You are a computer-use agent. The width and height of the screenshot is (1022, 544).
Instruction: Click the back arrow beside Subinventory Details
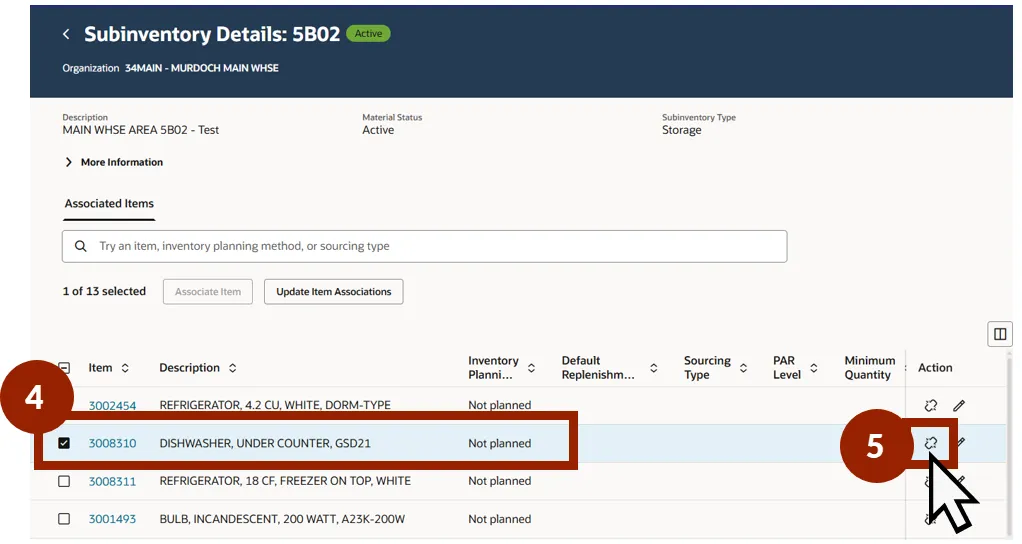[66, 34]
